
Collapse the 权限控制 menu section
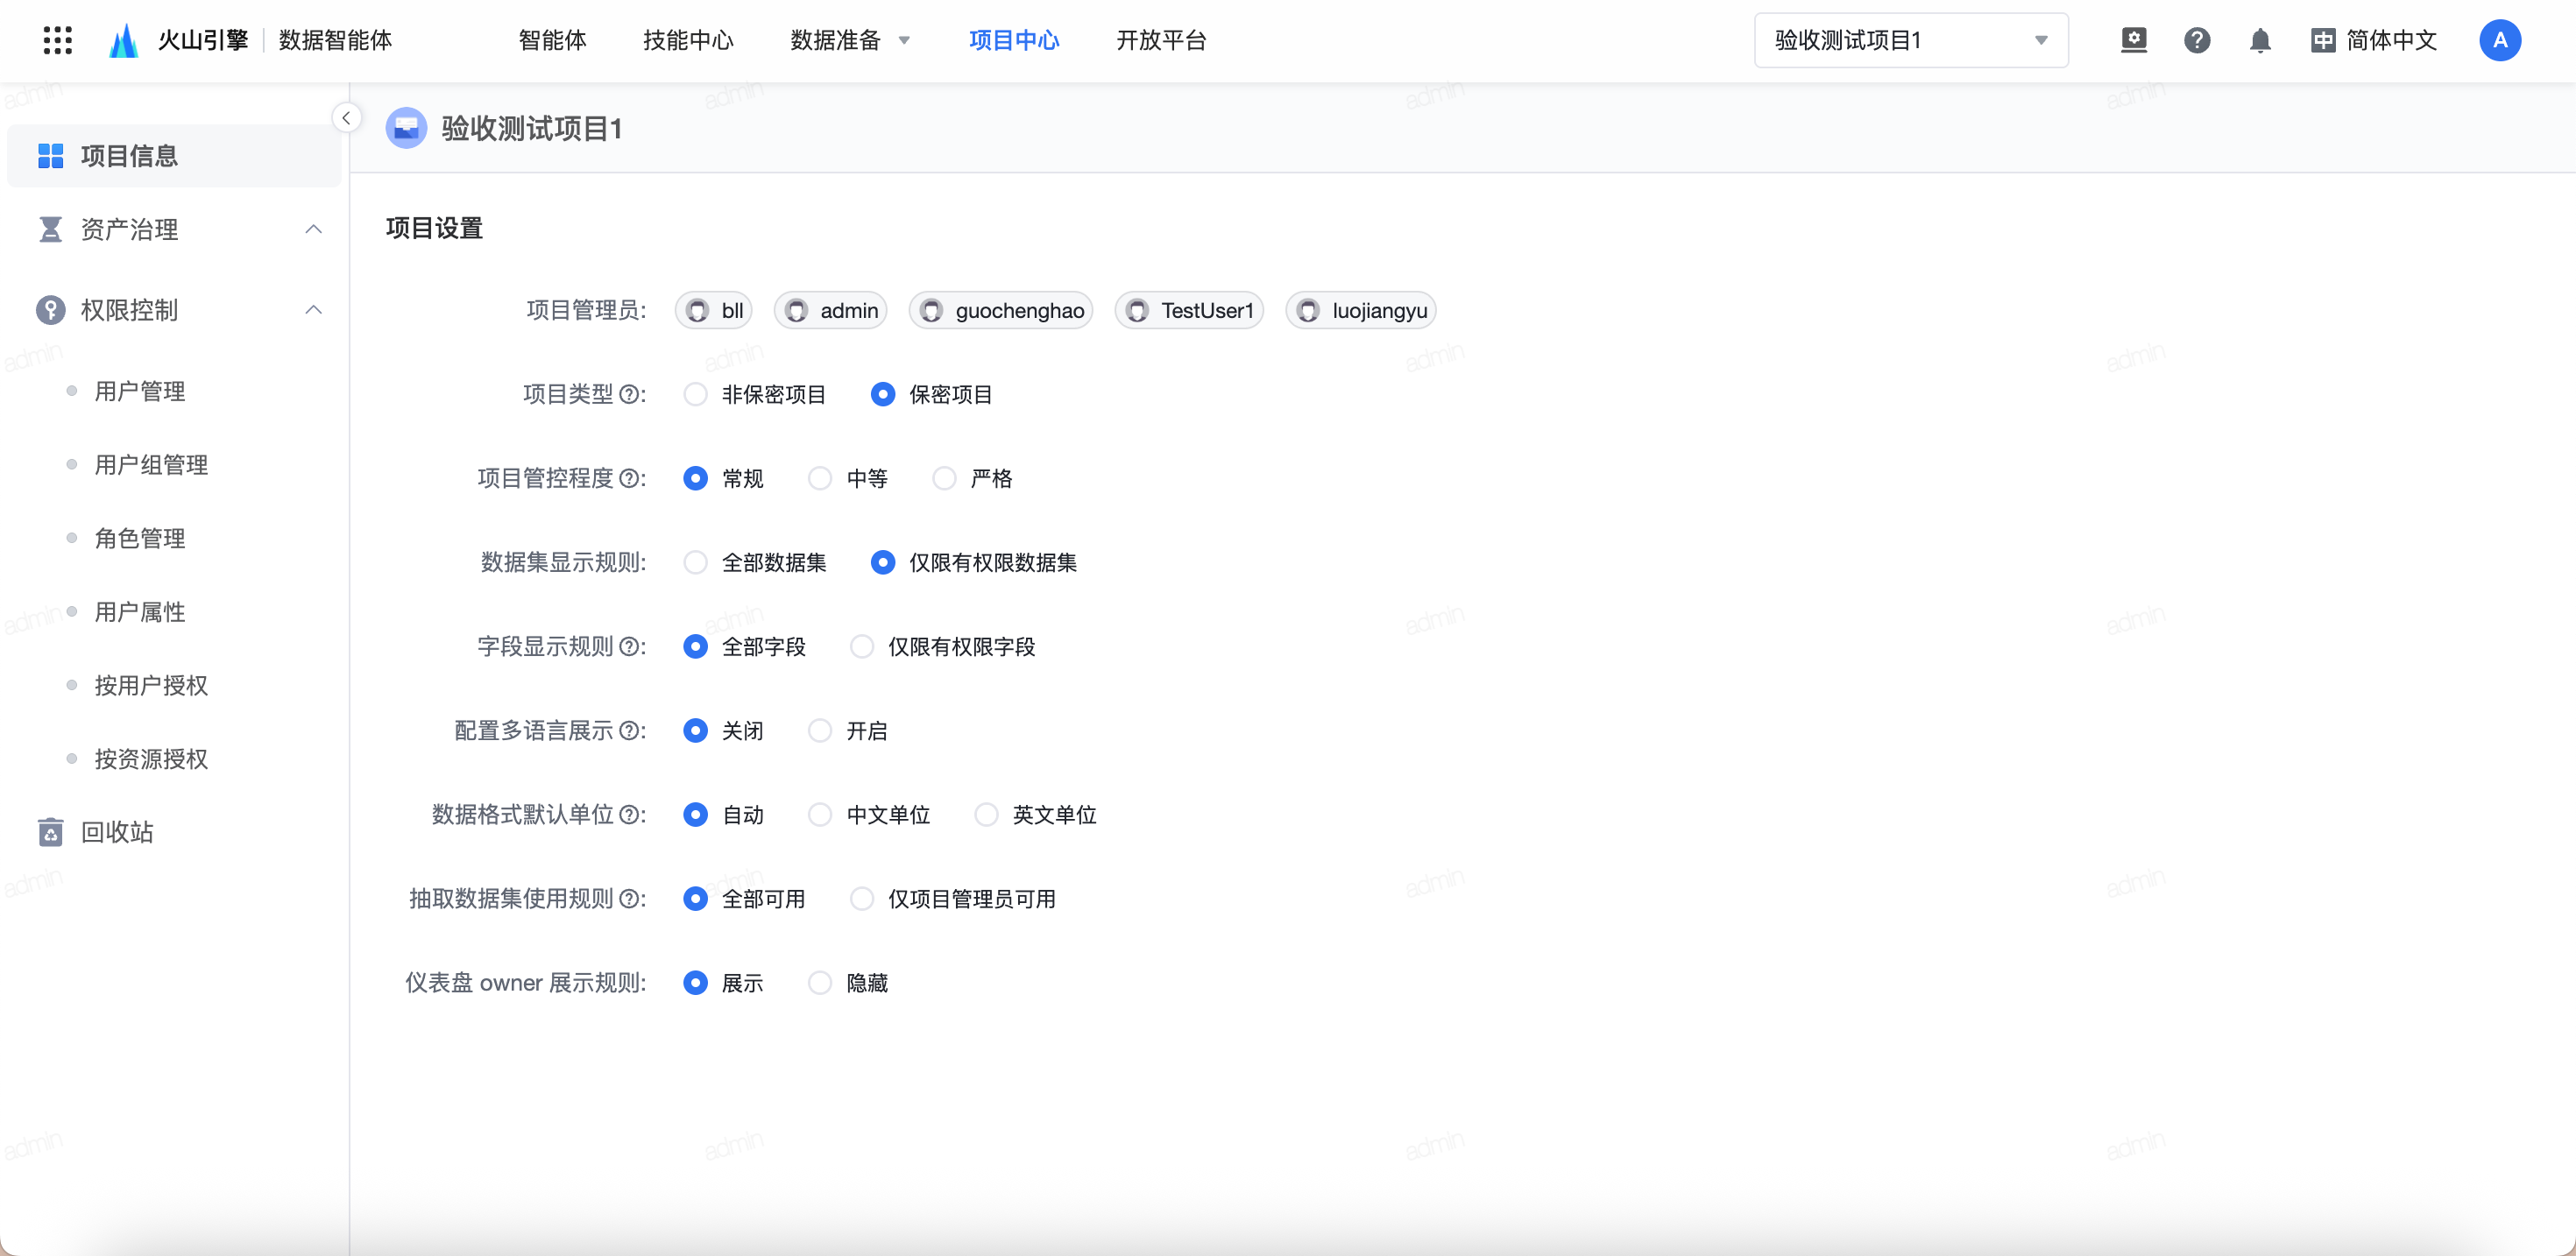(x=313, y=310)
